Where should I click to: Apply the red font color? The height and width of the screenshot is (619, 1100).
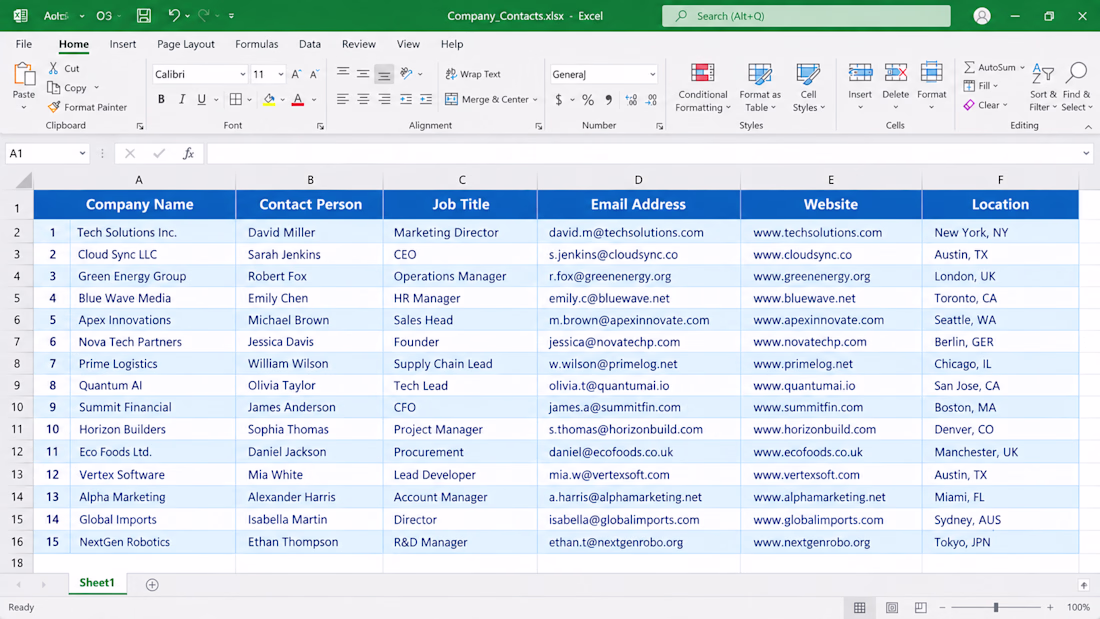click(x=298, y=99)
